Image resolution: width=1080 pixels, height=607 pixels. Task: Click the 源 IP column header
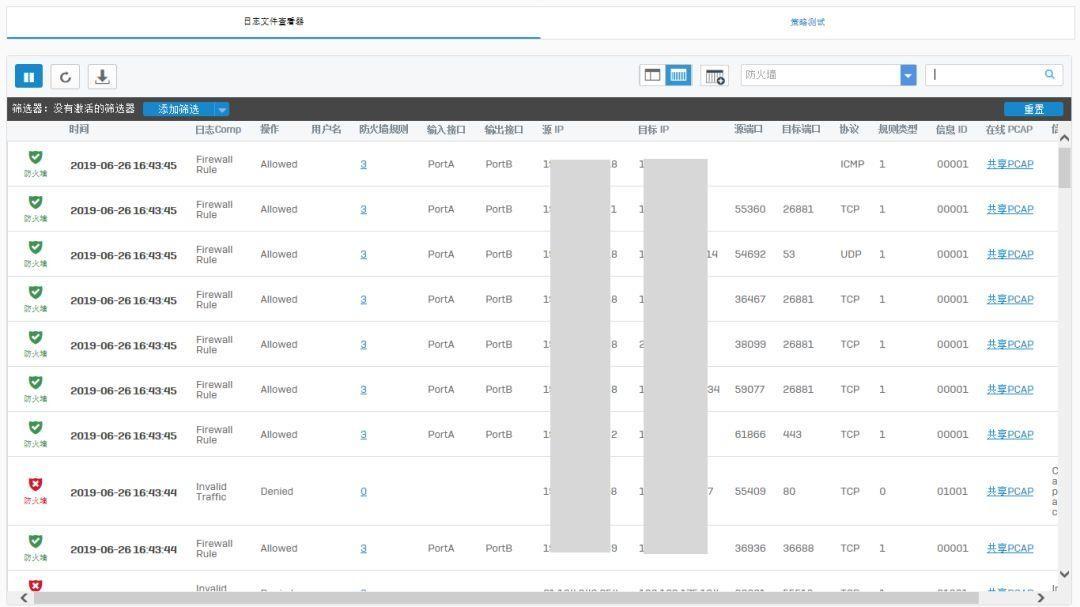552,130
